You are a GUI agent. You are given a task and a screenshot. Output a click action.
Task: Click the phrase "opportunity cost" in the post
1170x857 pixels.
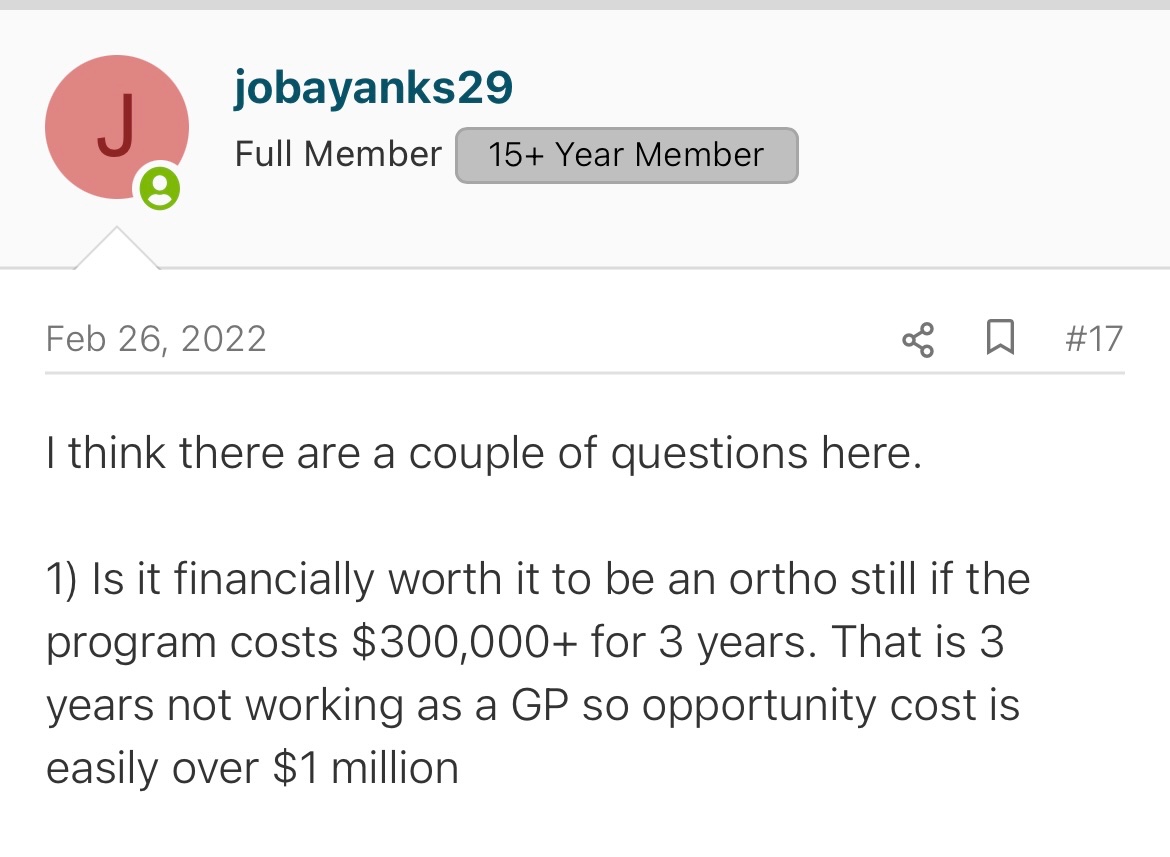click(x=814, y=705)
